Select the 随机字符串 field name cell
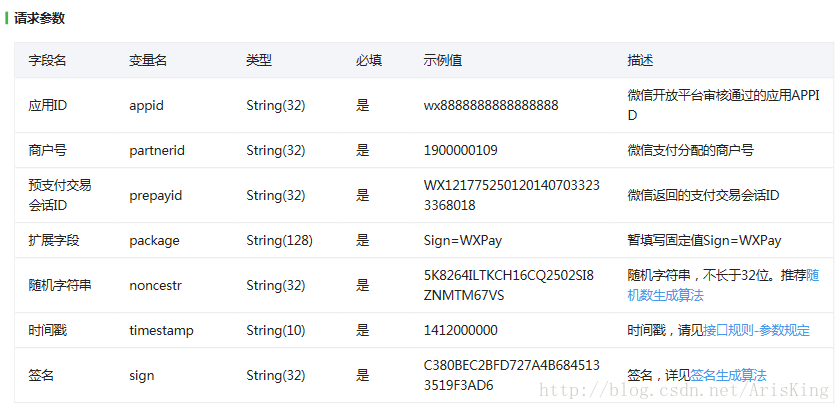 [60, 285]
